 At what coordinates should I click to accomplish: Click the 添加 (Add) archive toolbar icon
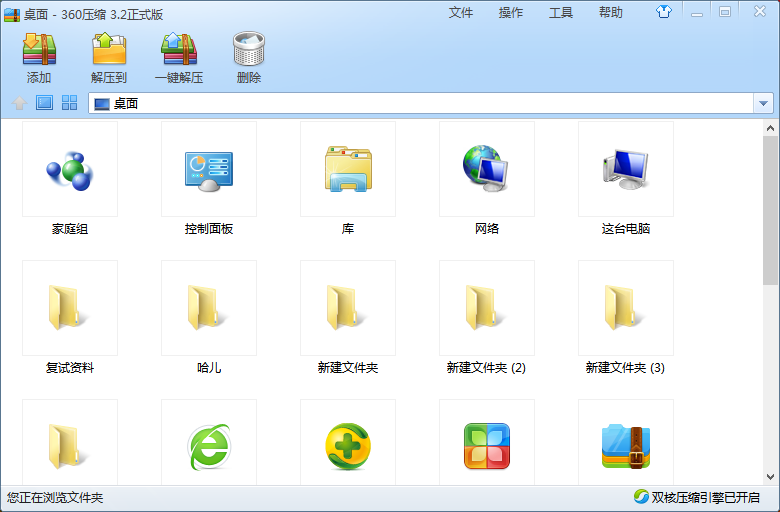click(39, 49)
